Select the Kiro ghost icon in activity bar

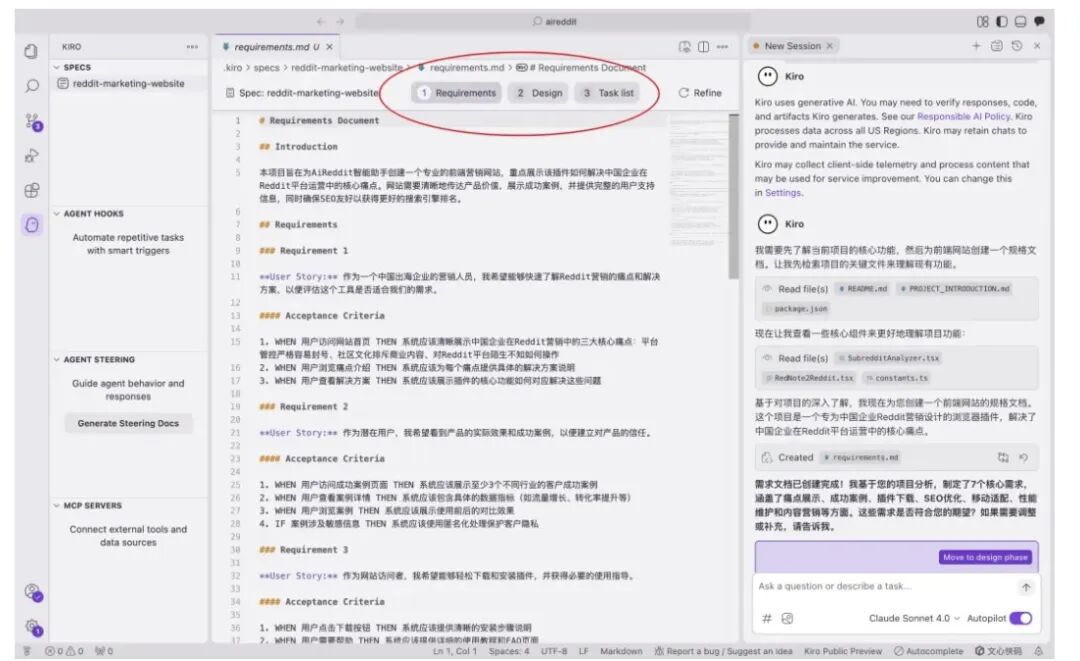click(x=32, y=224)
